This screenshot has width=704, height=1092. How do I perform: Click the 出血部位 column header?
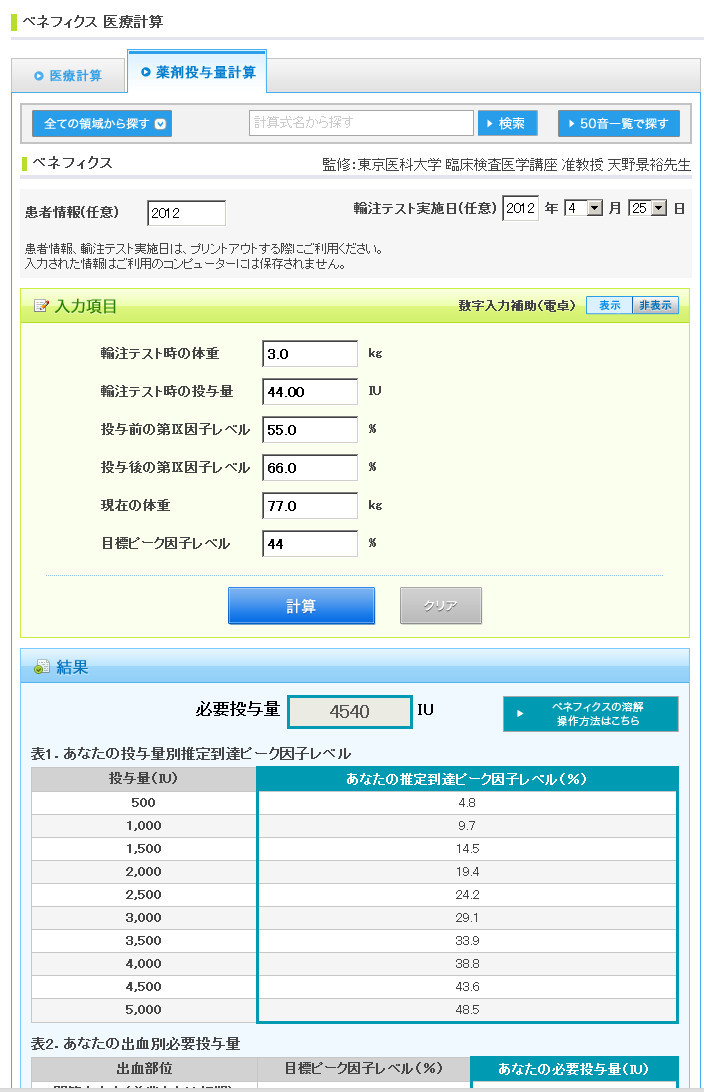[x=144, y=1068]
